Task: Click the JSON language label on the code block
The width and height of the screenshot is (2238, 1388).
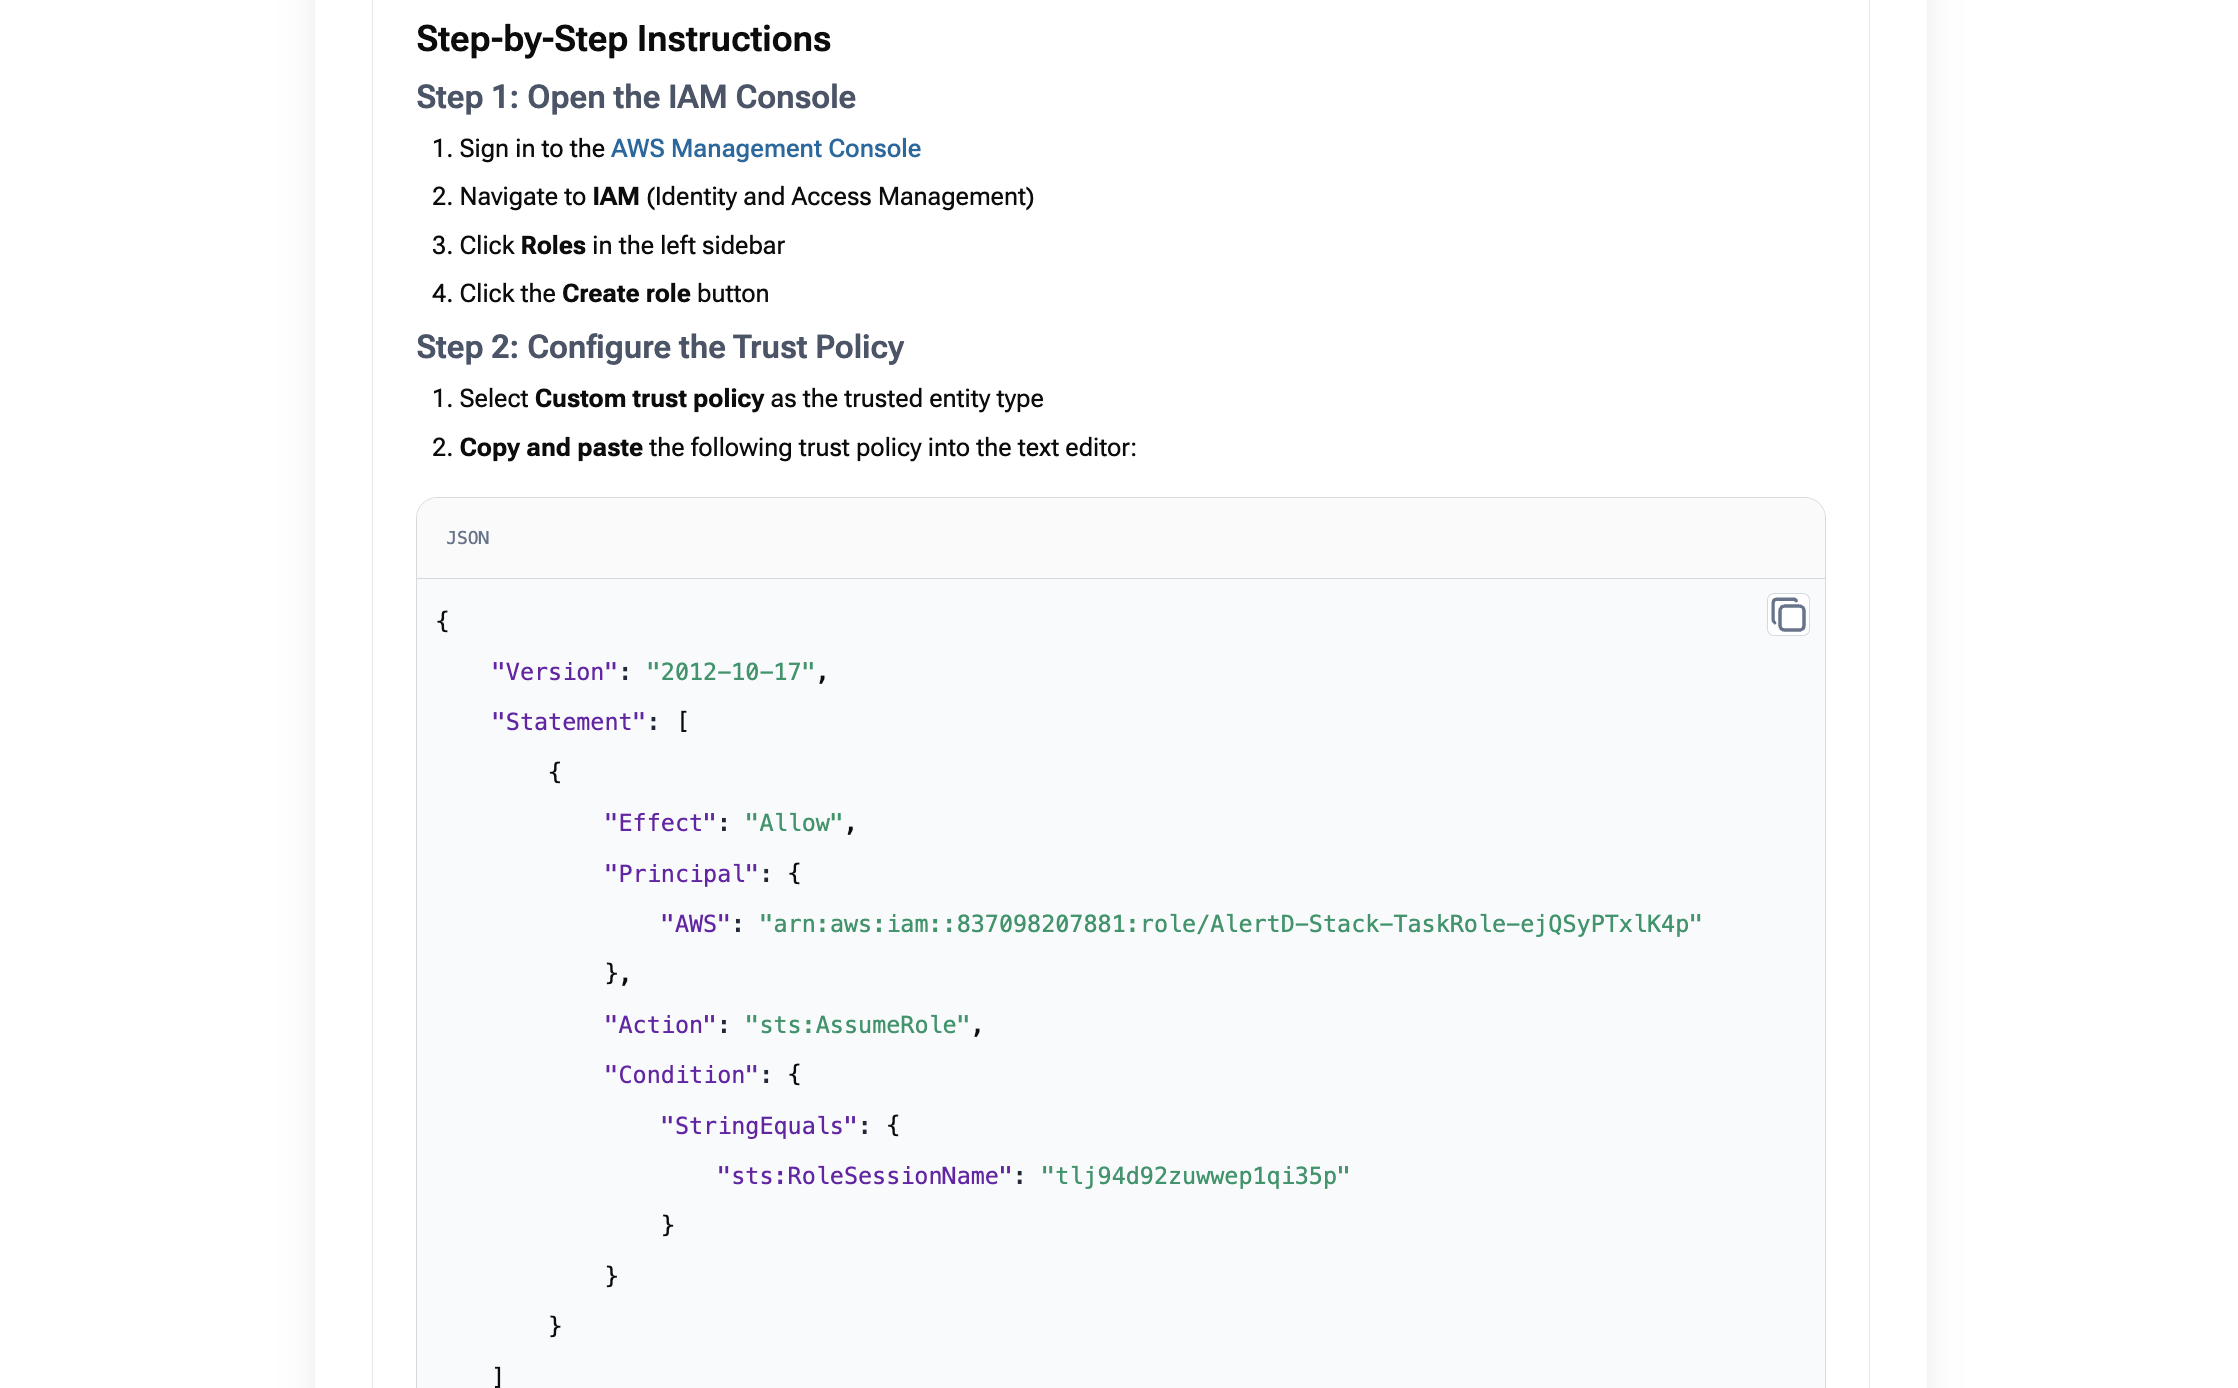Action: click(467, 538)
